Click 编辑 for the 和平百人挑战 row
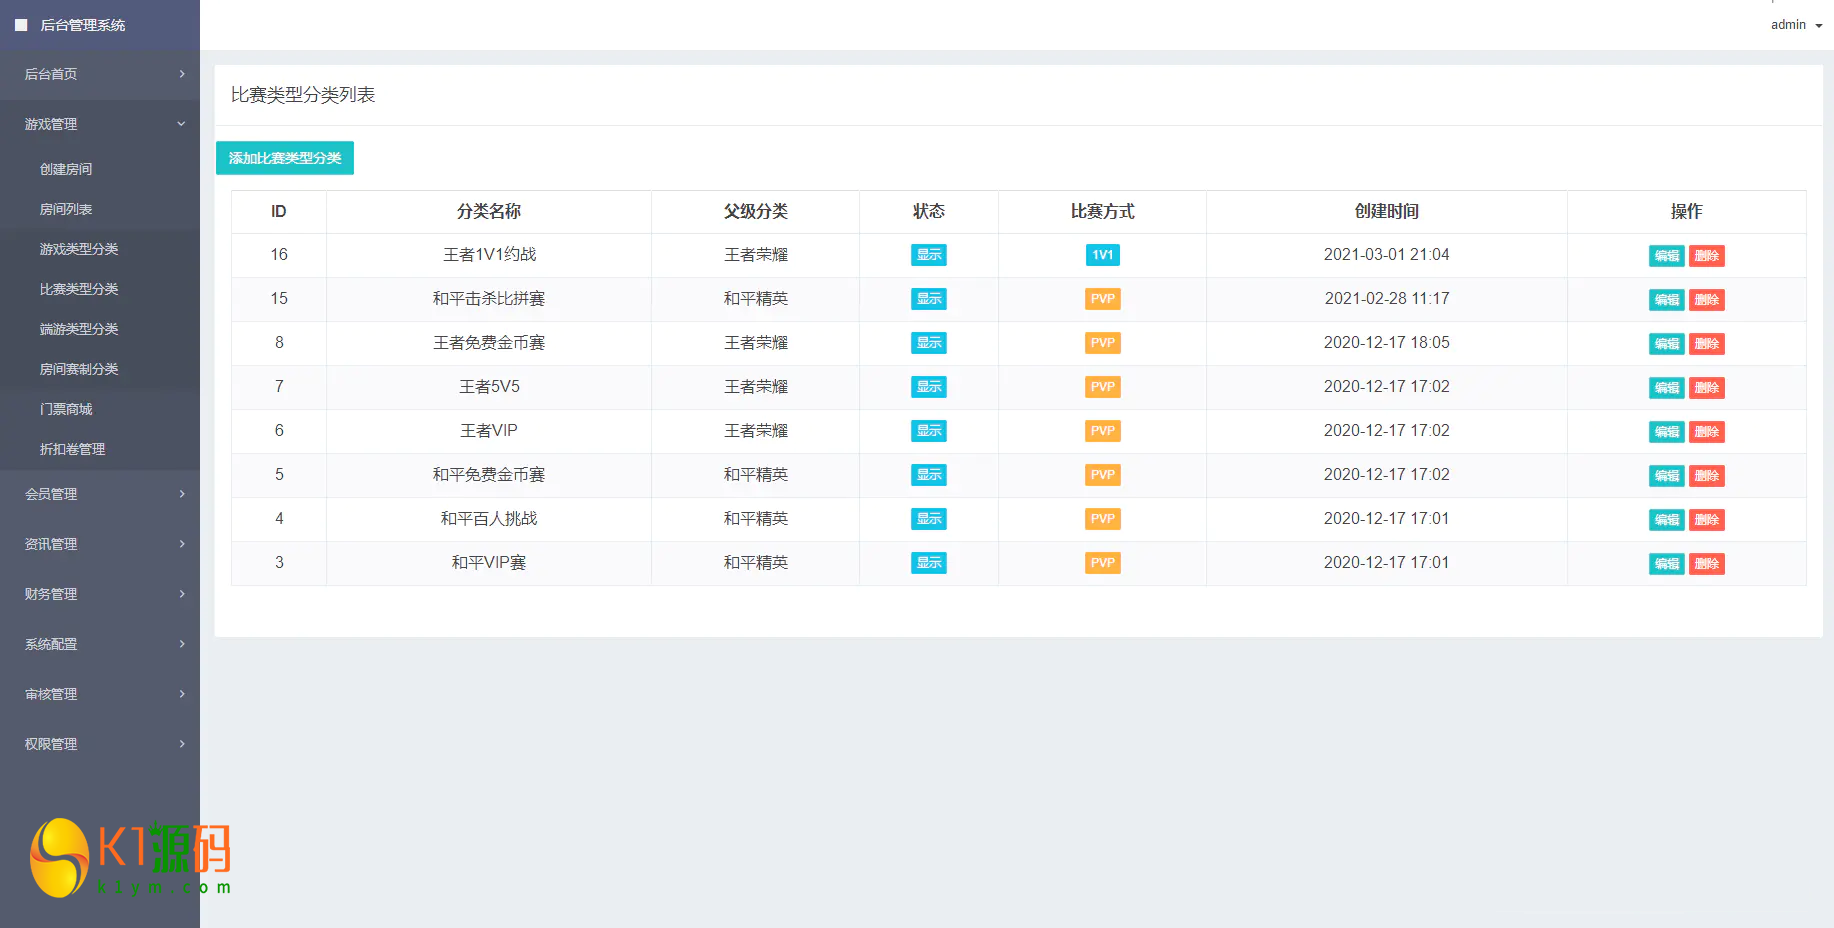The height and width of the screenshot is (928, 1834). pyautogui.click(x=1666, y=520)
